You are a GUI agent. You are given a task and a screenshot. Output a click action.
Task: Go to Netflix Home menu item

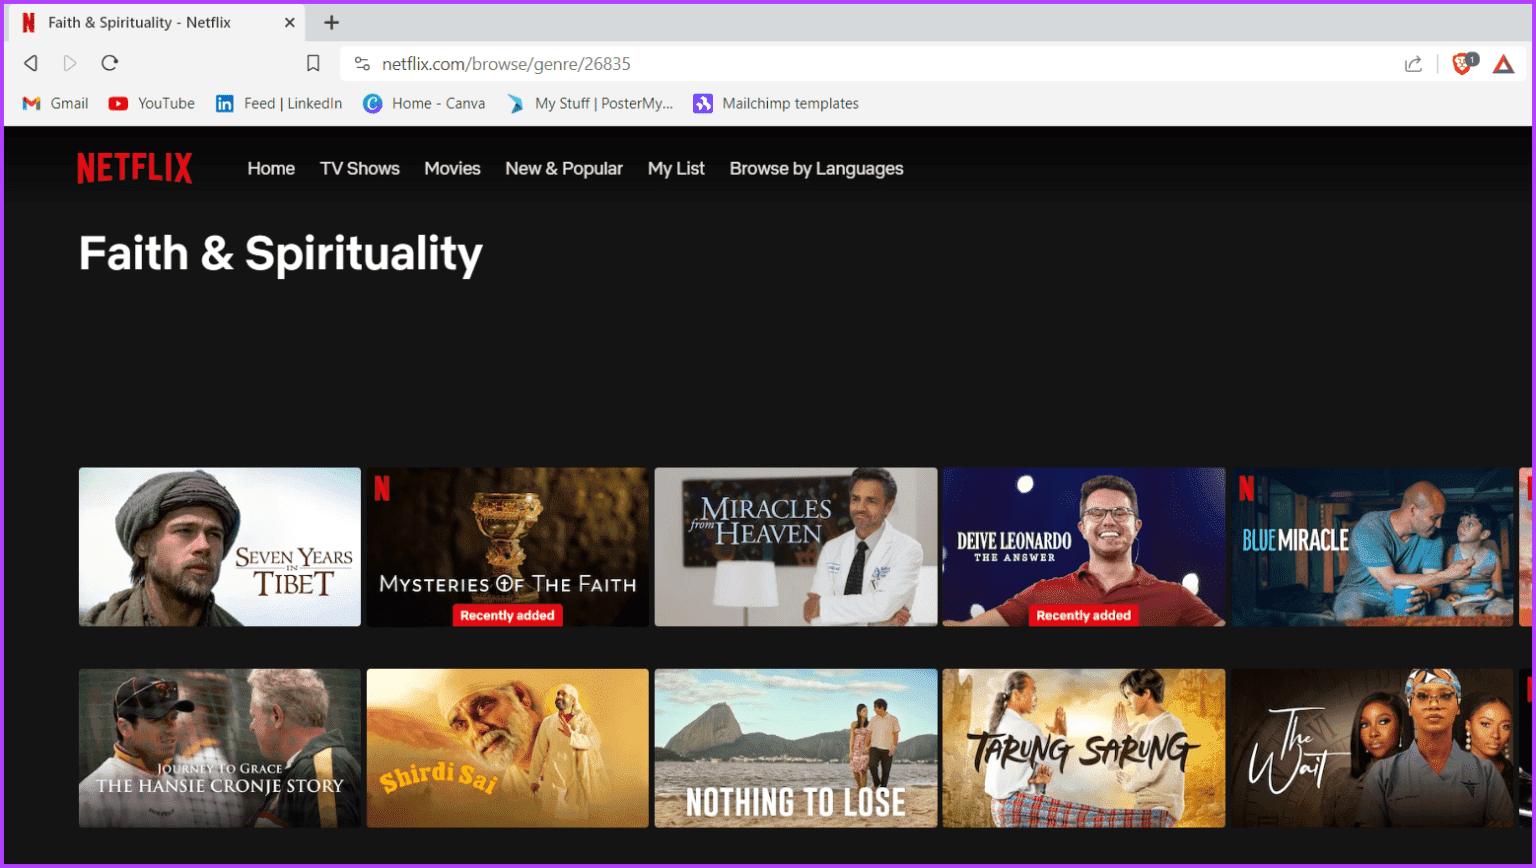271,168
